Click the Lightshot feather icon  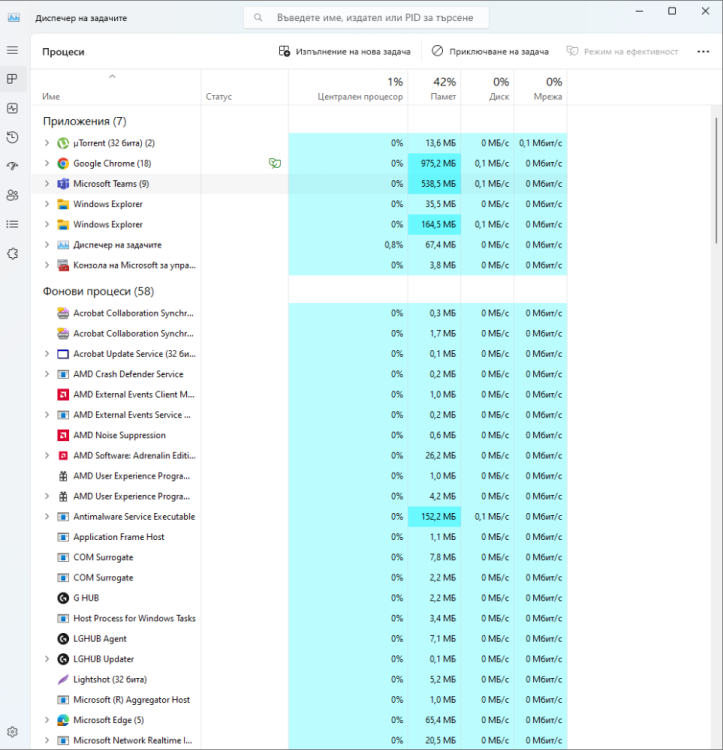pyautogui.click(x=63, y=679)
